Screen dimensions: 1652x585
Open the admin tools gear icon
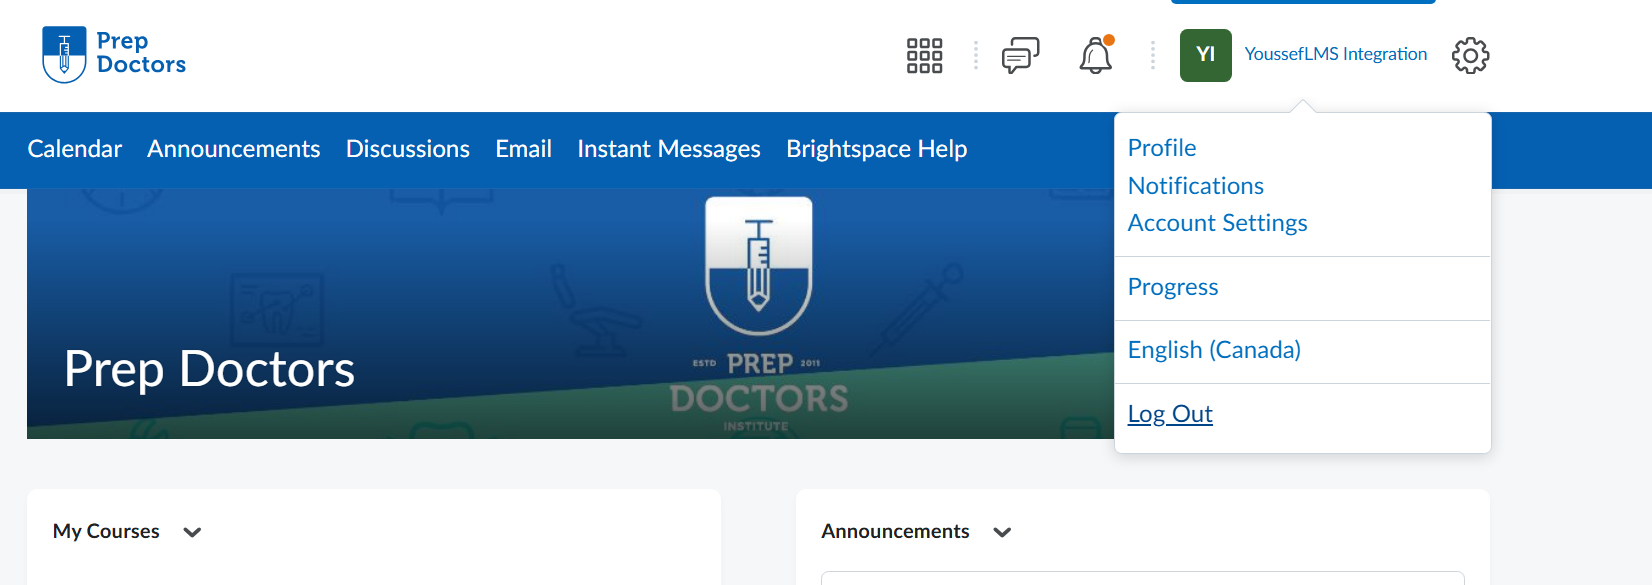point(1470,56)
